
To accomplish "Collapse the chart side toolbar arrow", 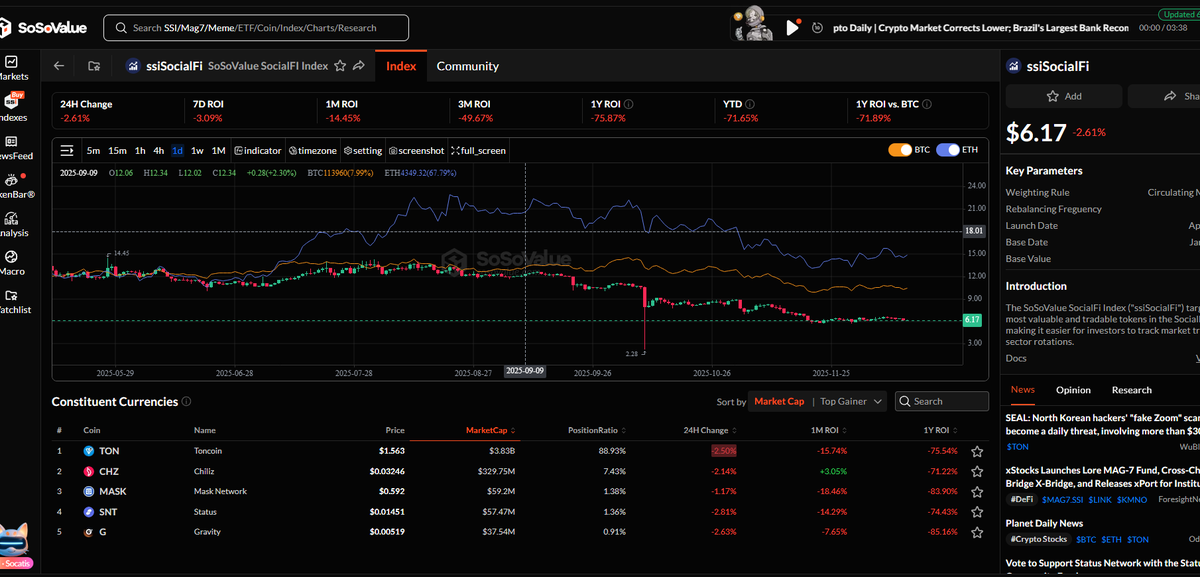I will point(66,150).
